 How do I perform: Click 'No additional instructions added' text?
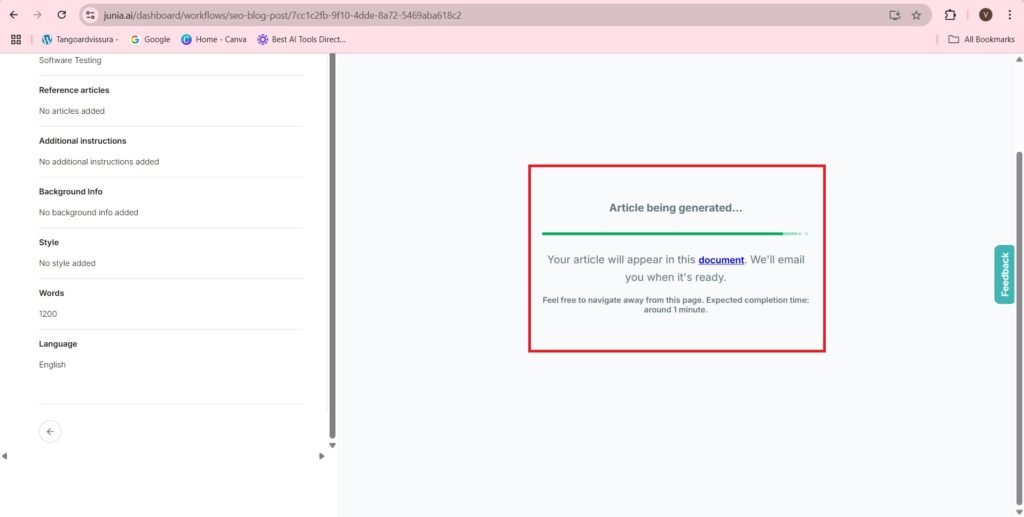pos(99,162)
